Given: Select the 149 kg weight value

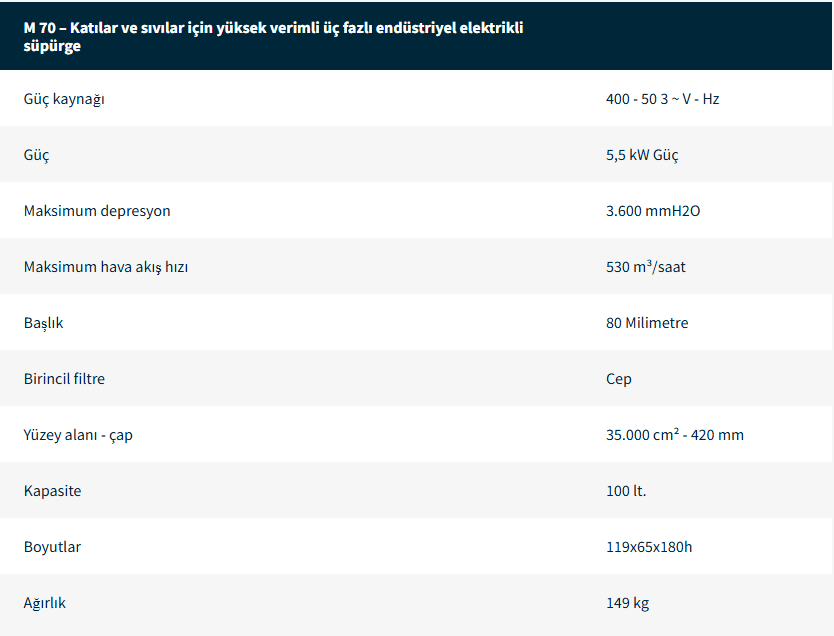Looking at the screenshot, I should (627, 603).
